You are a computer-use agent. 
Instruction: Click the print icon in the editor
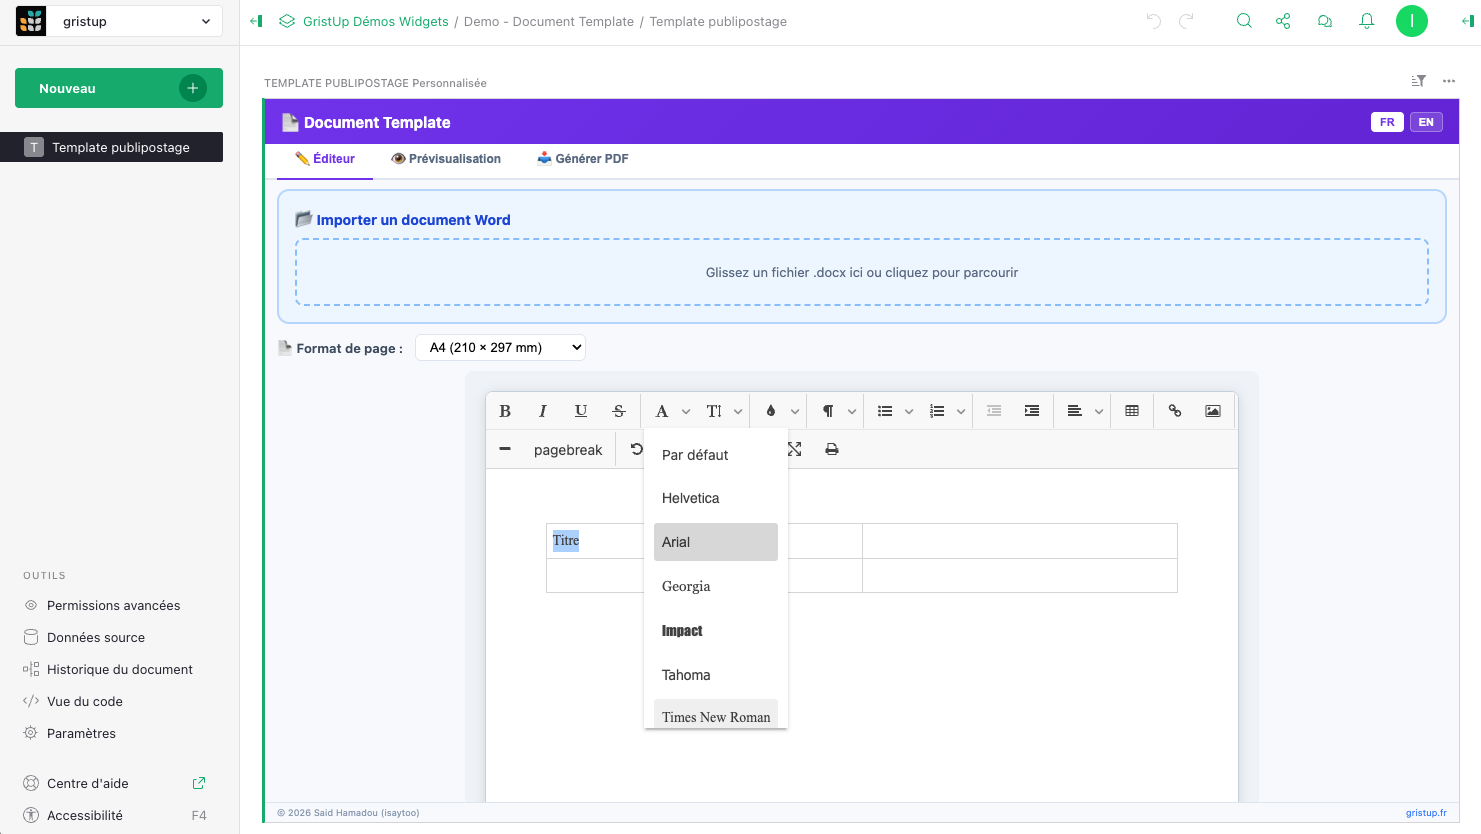click(x=832, y=450)
